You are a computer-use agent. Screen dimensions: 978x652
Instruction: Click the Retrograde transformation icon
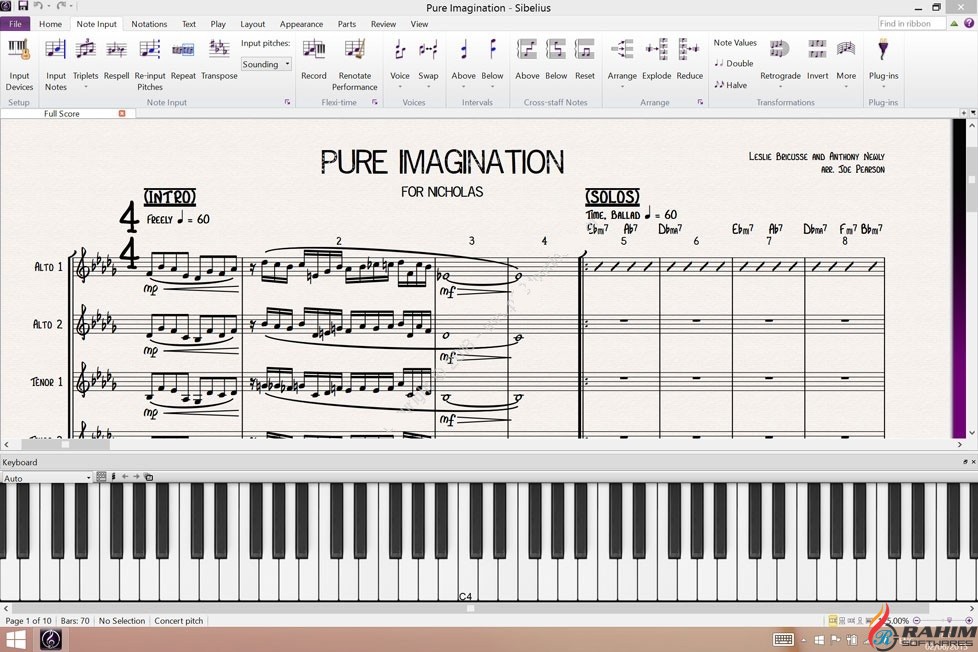[780, 58]
